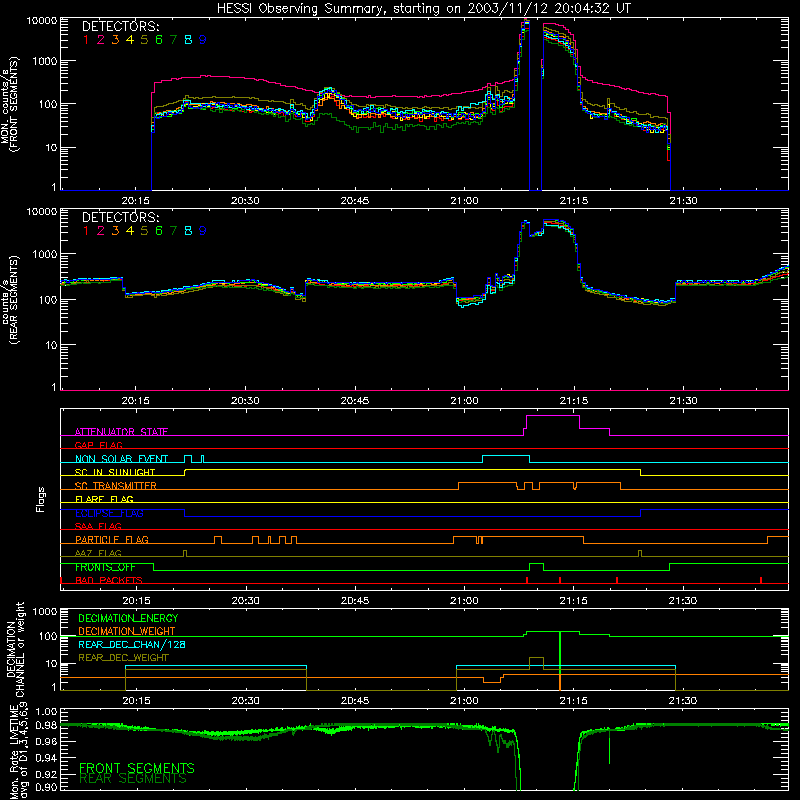This screenshot has height=800, width=800.
Task: Select olive detector 5 in front segments legend
Action: click(144, 40)
